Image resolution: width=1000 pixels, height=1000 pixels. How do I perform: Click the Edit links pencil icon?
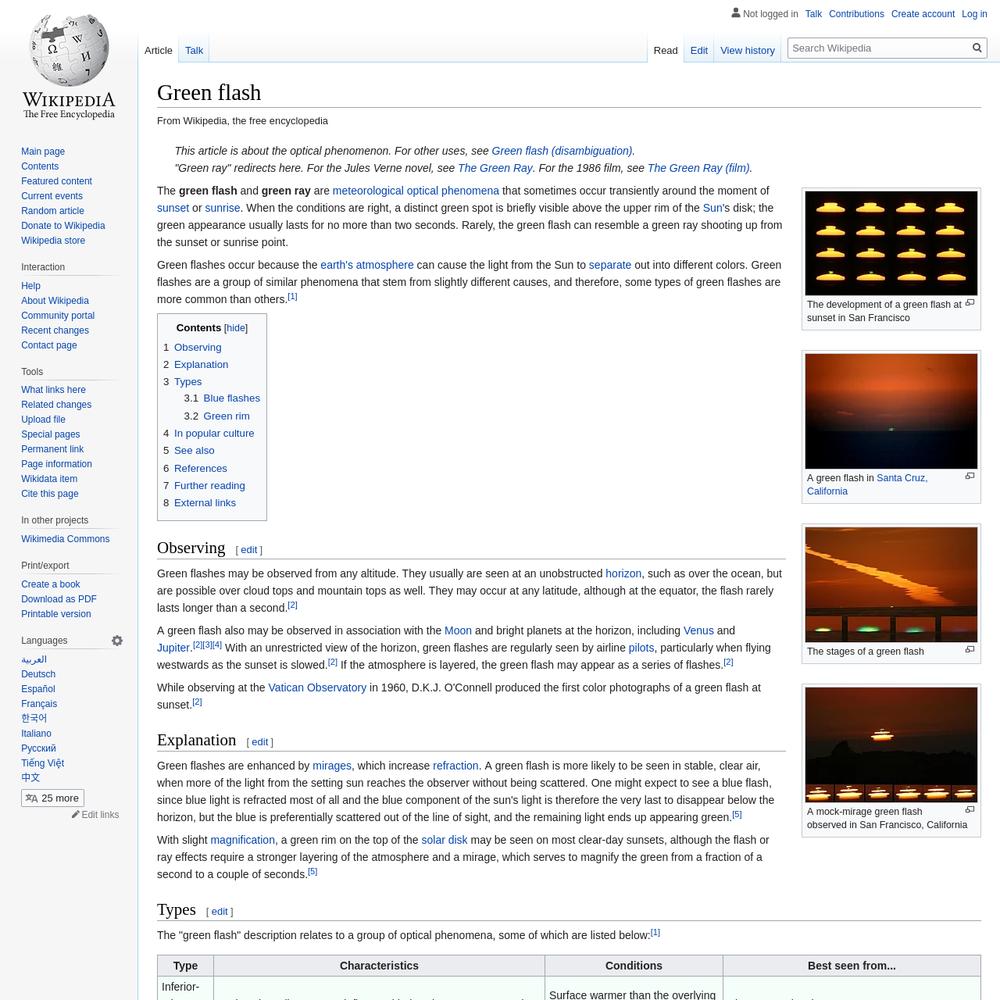(75, 814)
